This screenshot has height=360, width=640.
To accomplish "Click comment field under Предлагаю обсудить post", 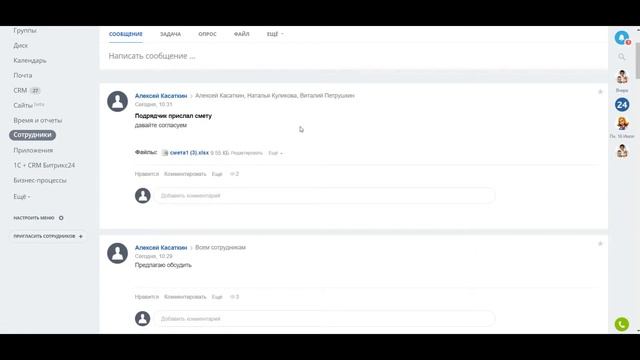I will [324, 319].
